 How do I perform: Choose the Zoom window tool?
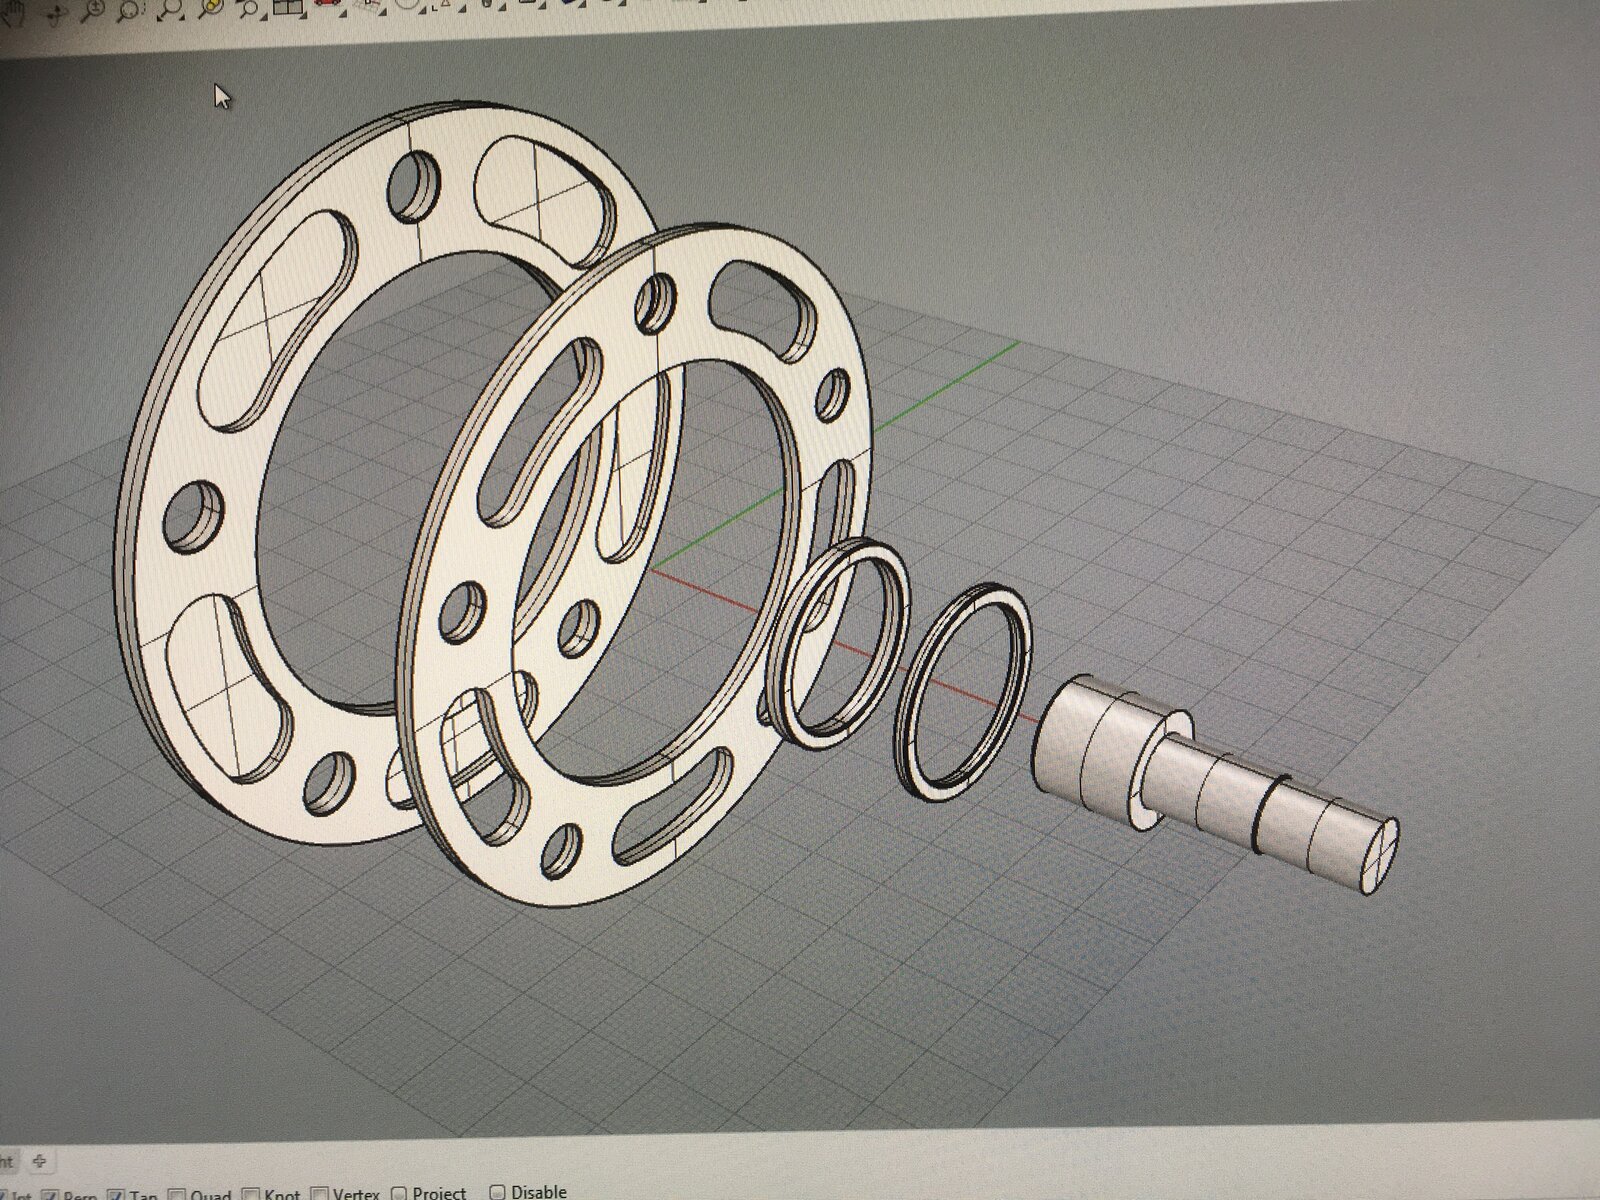[130, 11]
